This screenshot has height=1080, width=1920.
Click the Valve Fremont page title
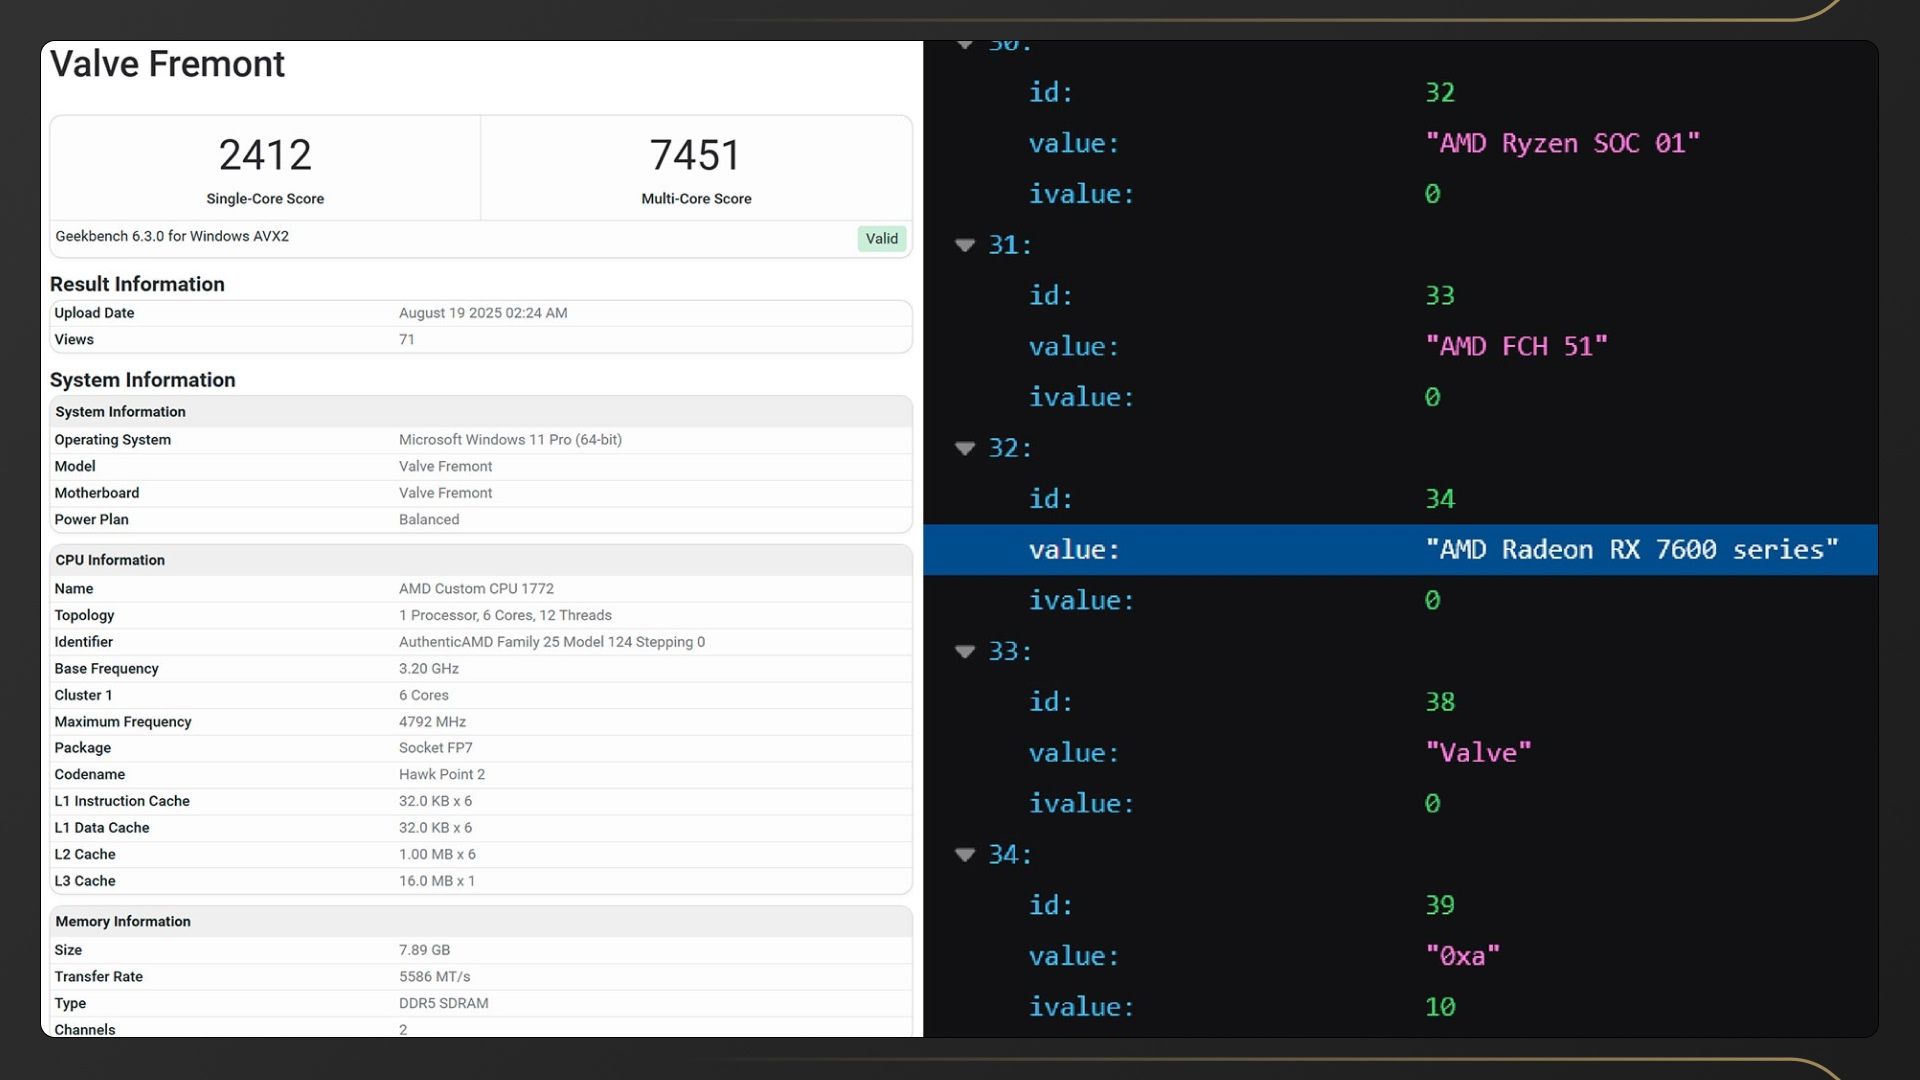point(167,64)
